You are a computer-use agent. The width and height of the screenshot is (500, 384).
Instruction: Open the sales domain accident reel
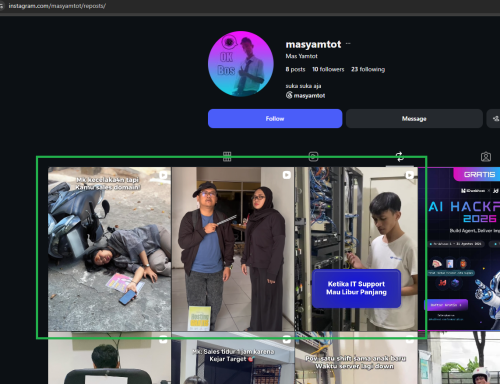click(109, 249)
